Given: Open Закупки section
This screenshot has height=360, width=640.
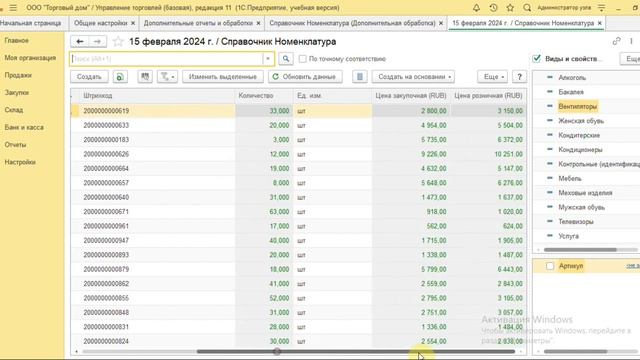Looking at the screenshot, I should pos(17,93).
